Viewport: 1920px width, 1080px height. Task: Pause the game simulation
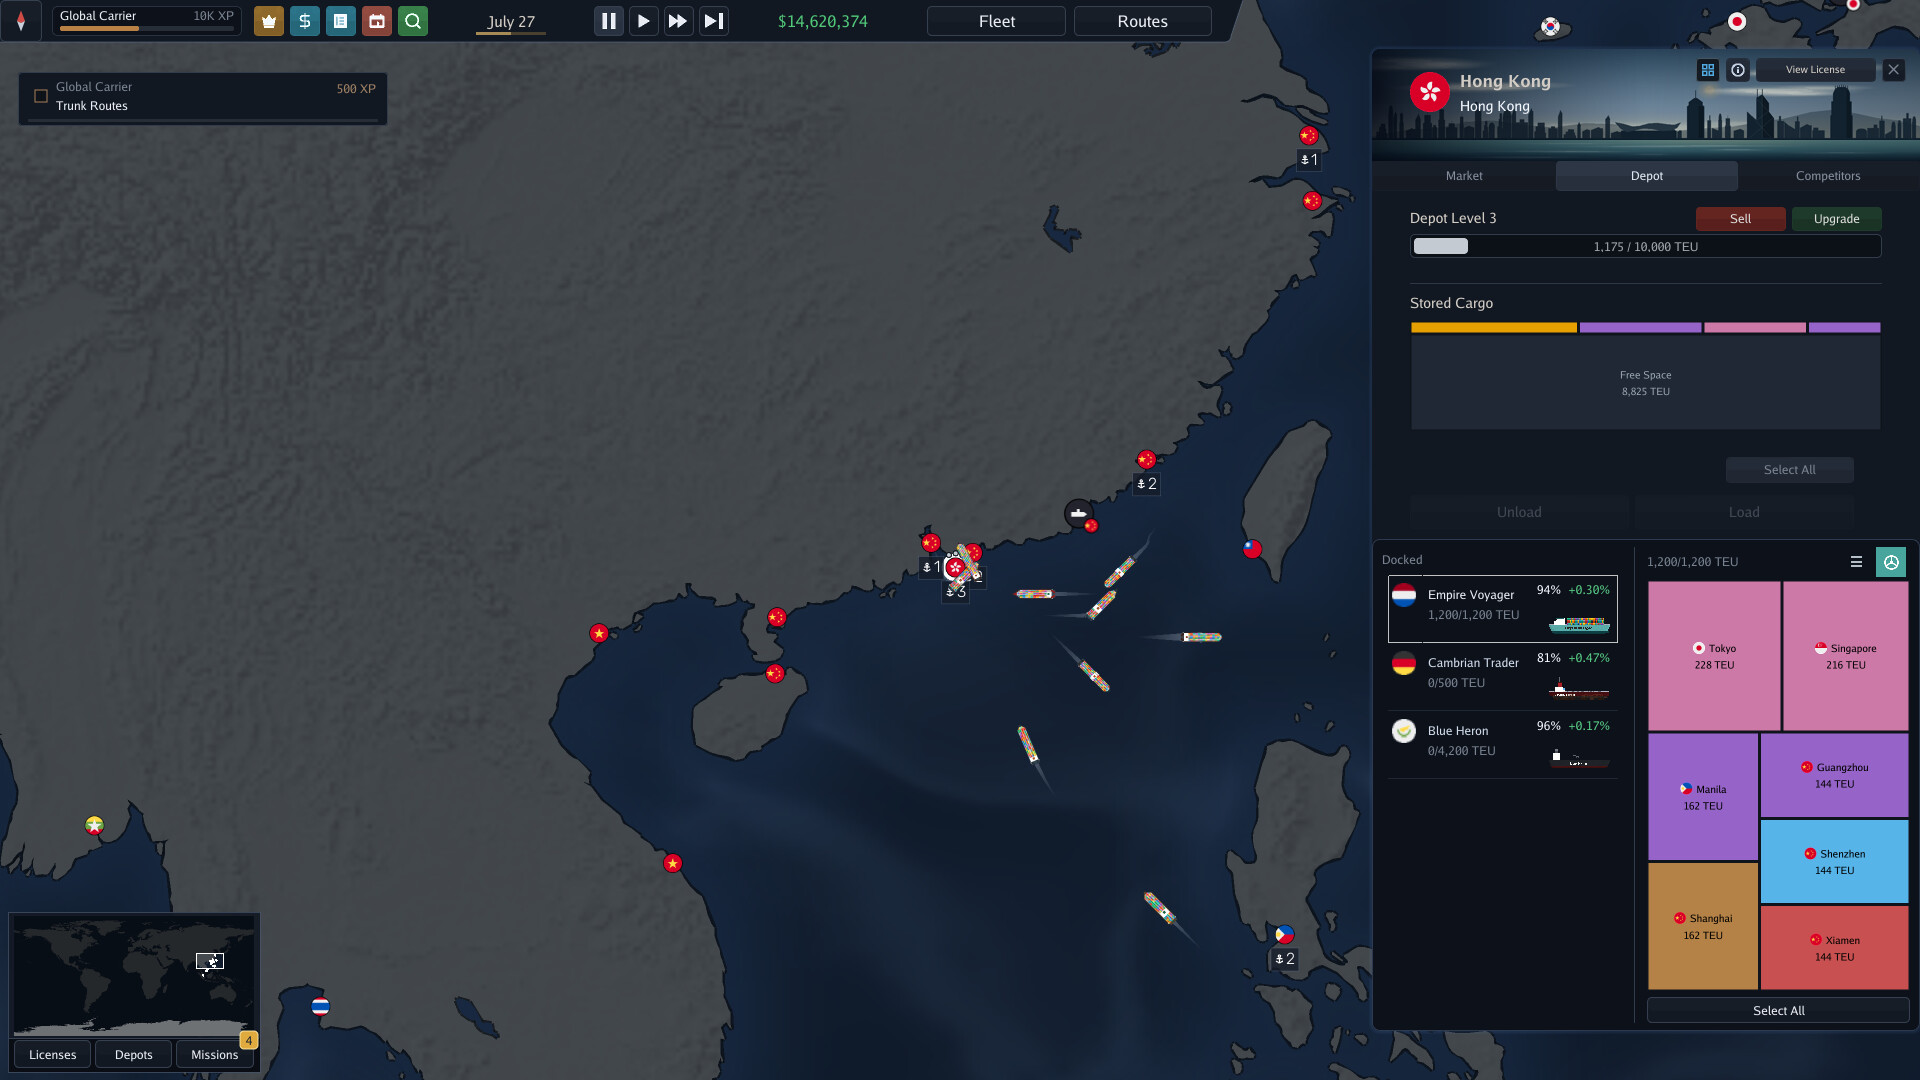click(x=608, y=21)
